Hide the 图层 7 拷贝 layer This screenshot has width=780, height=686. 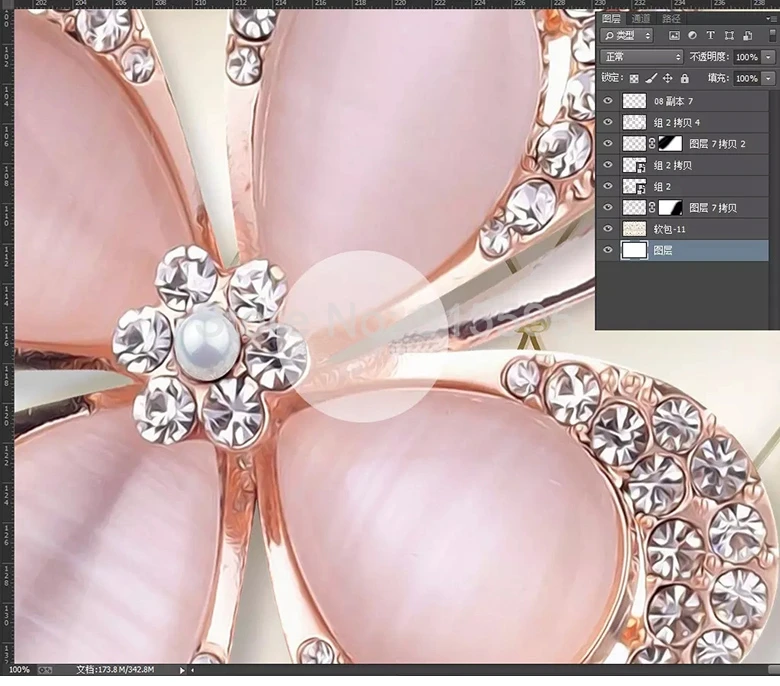coord(608,207)
